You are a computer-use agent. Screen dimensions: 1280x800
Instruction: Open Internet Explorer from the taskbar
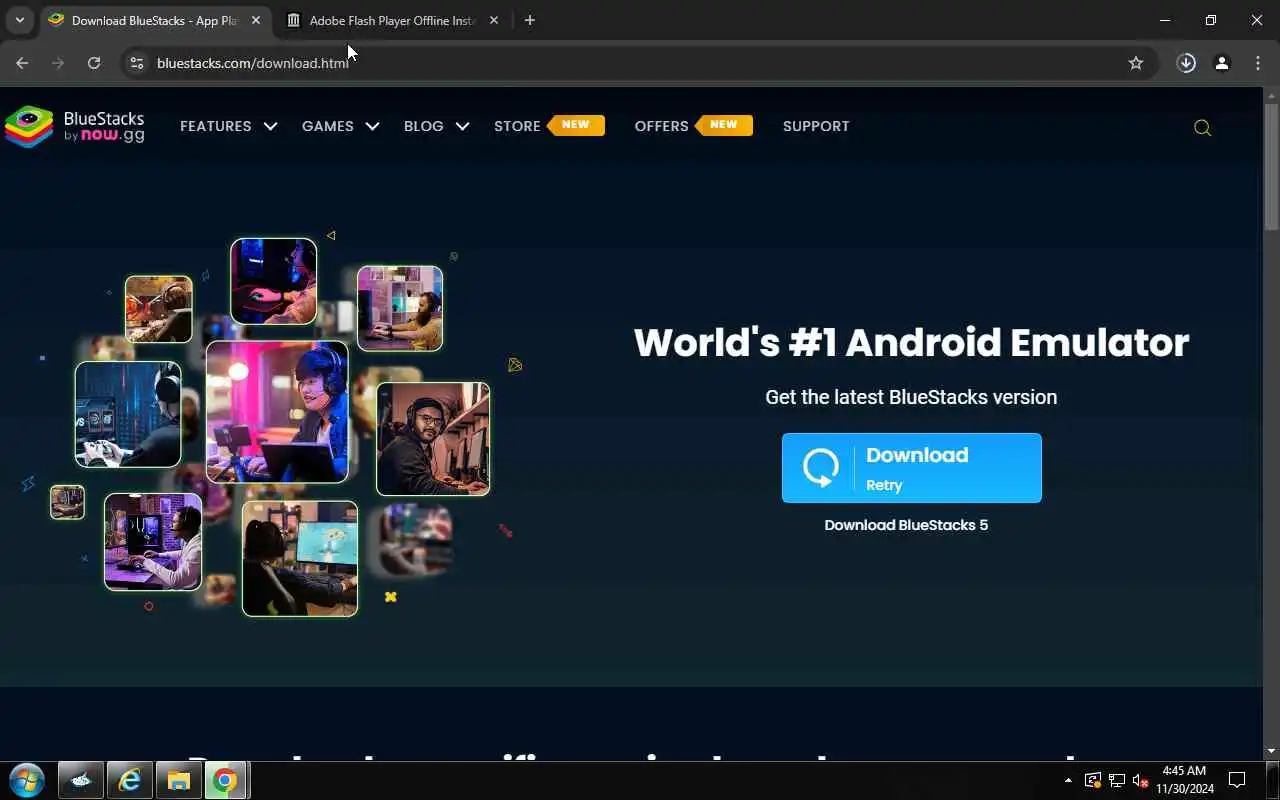(x=129, y=780)
